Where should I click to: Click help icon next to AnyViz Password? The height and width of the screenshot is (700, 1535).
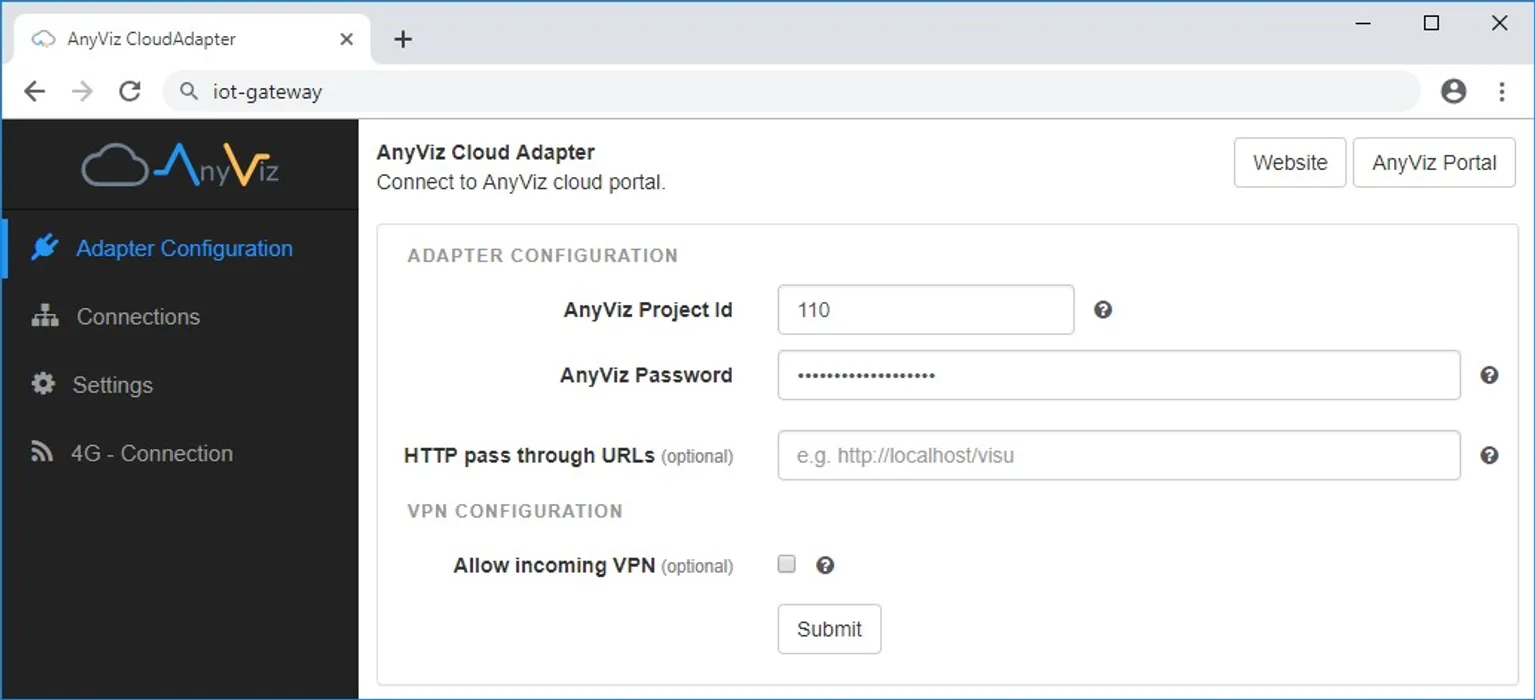point(1489,375)
